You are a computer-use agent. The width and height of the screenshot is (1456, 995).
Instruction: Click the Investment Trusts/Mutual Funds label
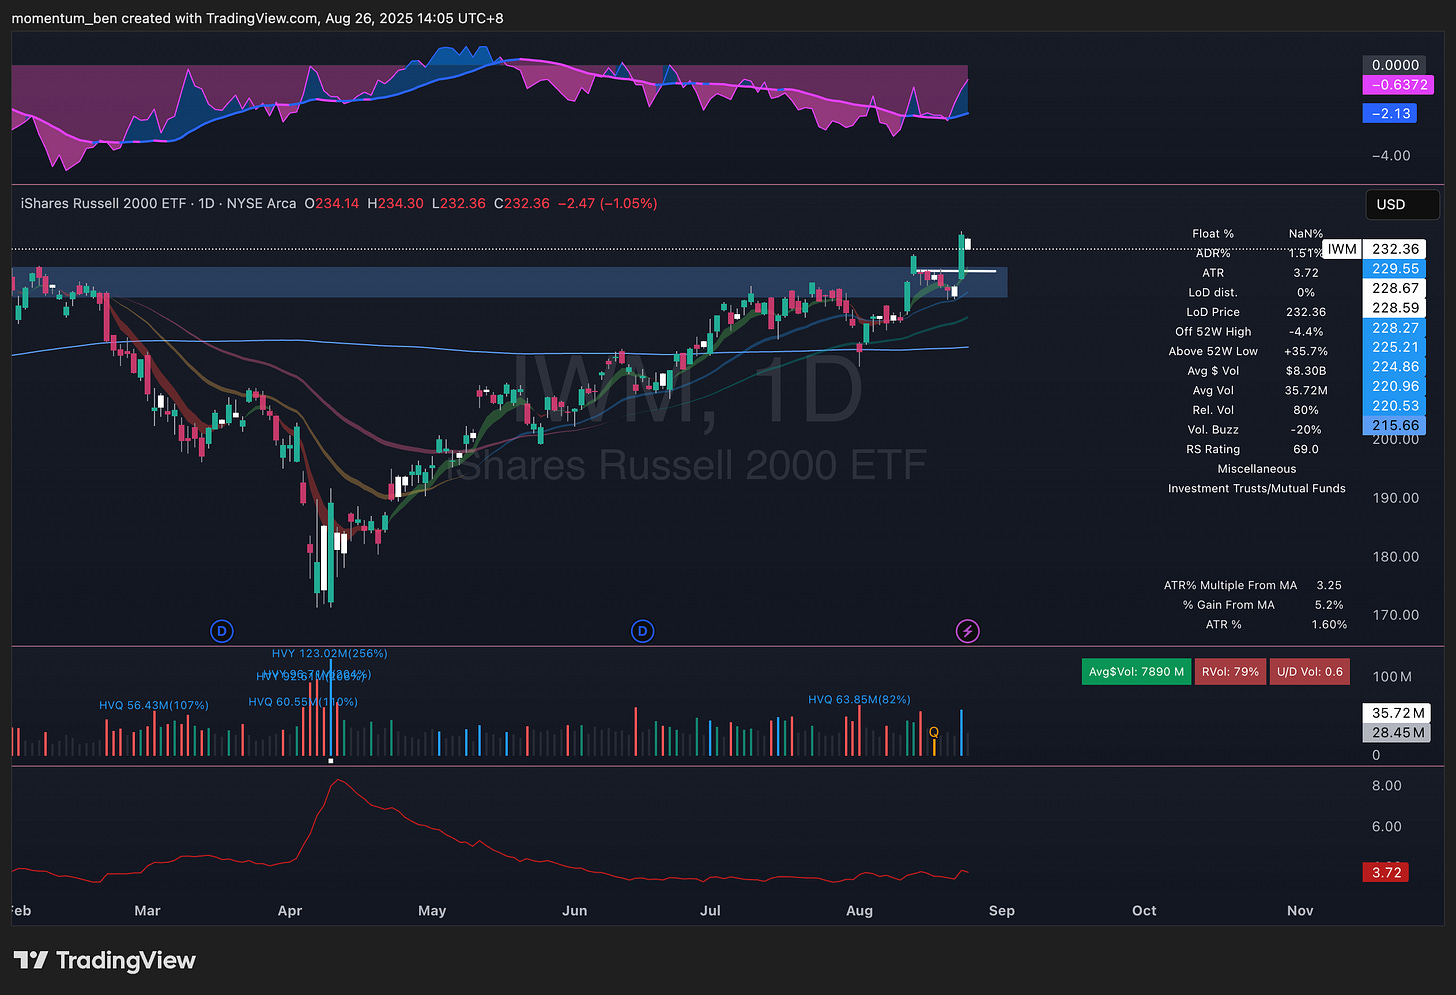coord(1257,489)
